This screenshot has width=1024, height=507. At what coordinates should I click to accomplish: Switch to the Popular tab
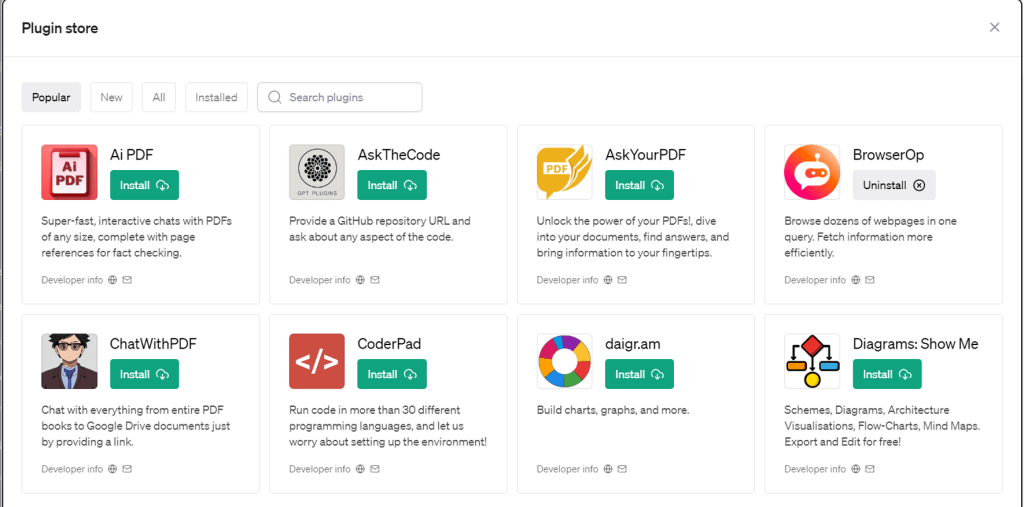pos(51,97)
